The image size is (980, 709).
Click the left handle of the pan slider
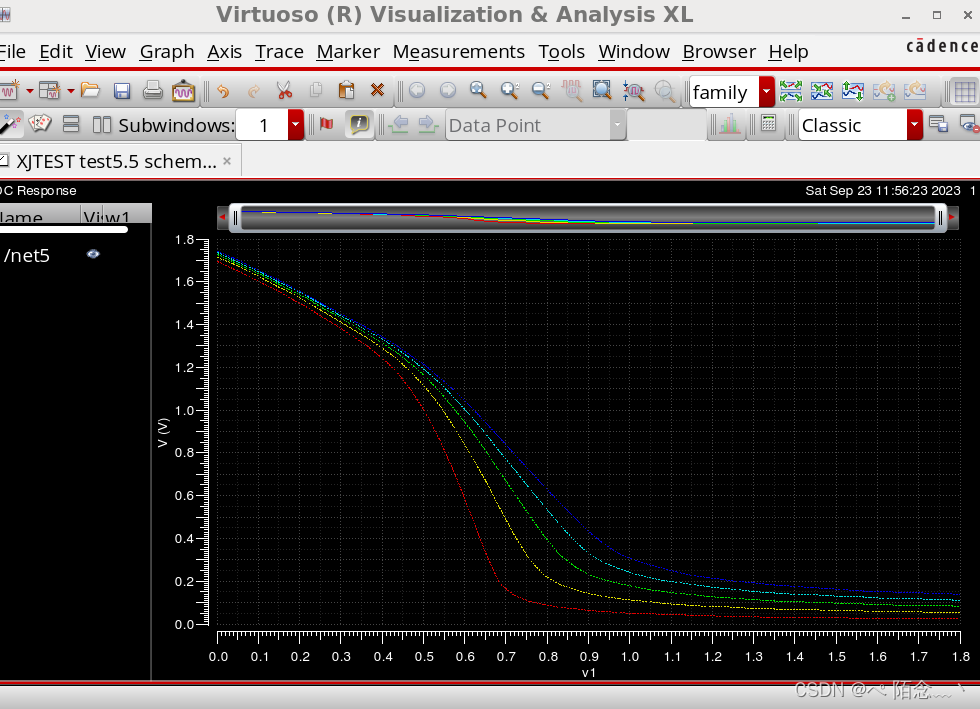pos(235,218)
